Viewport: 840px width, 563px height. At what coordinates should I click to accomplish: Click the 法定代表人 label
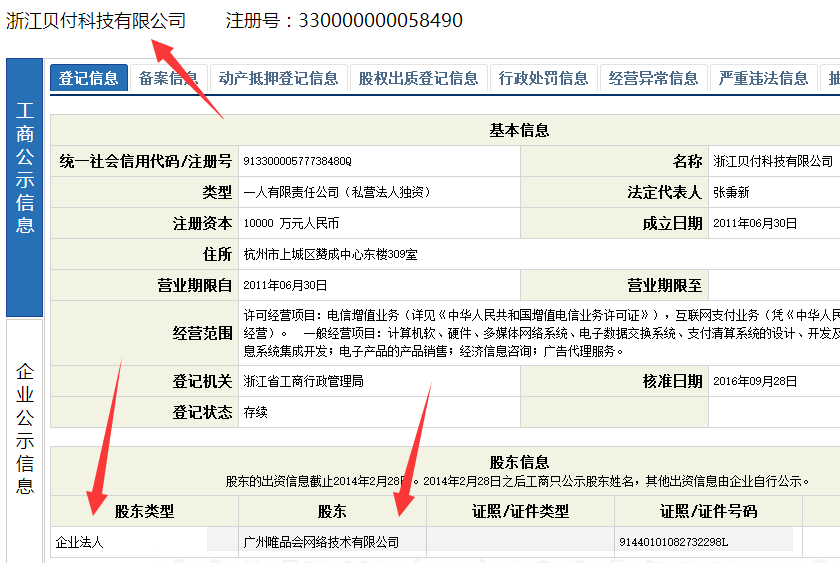pyautogui.click(x=664, y=192)
